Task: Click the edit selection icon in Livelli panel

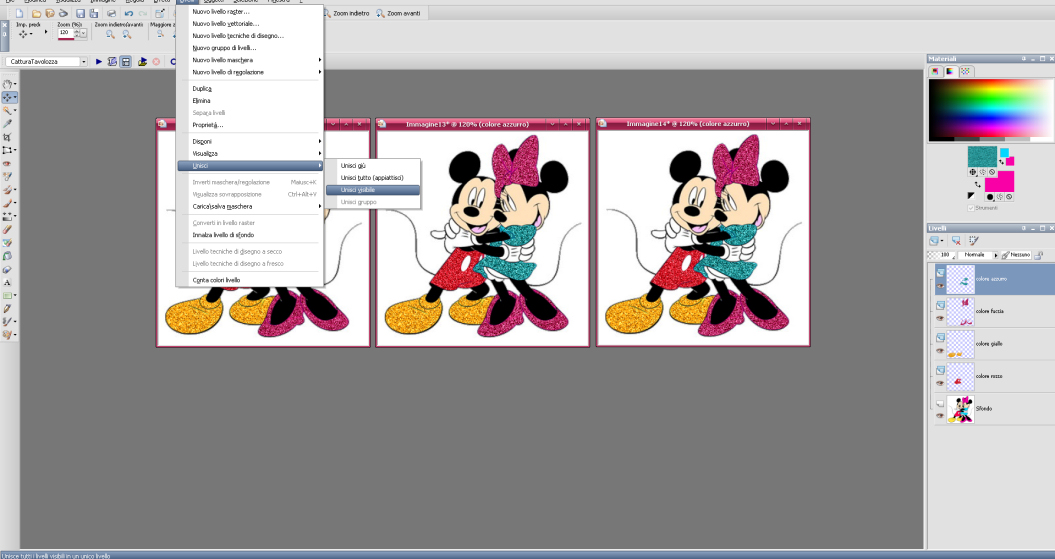Action: point(974,240)
